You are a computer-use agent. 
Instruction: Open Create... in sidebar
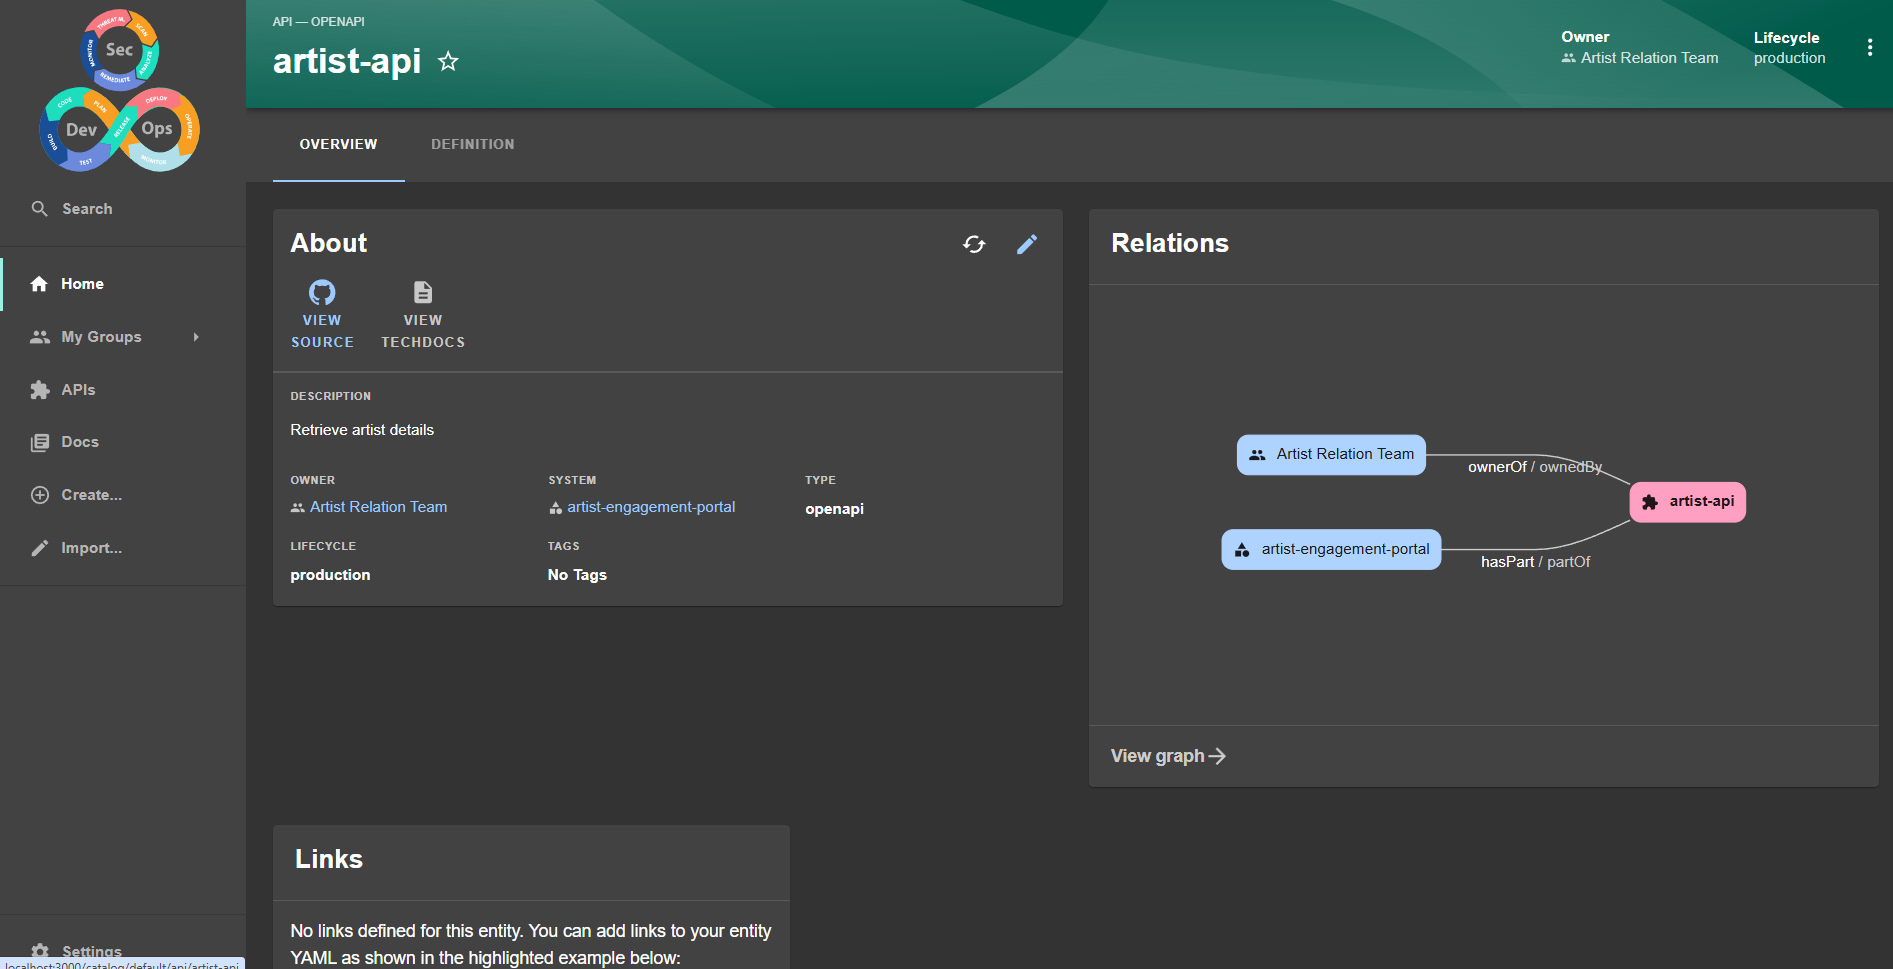coord(91,495)
